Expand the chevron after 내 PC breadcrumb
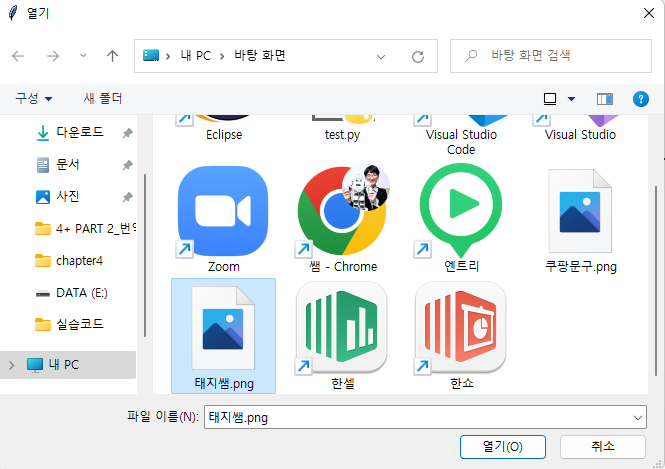This screenshot has height=469, width=665. click(x=222, y=56)
